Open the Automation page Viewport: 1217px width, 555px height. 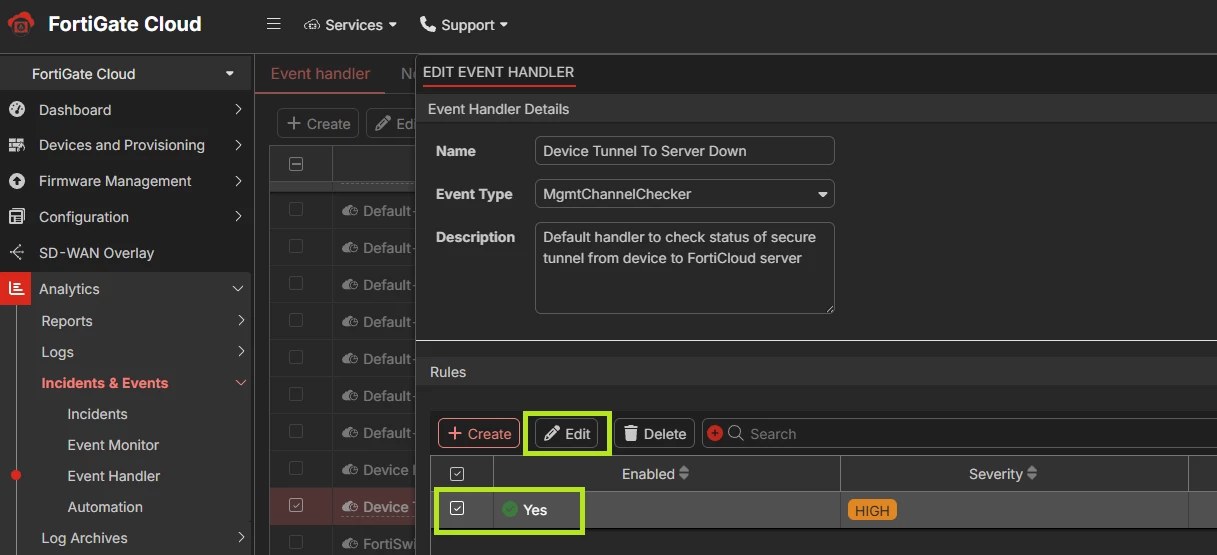pyautogui.click(x=105, y=507)
